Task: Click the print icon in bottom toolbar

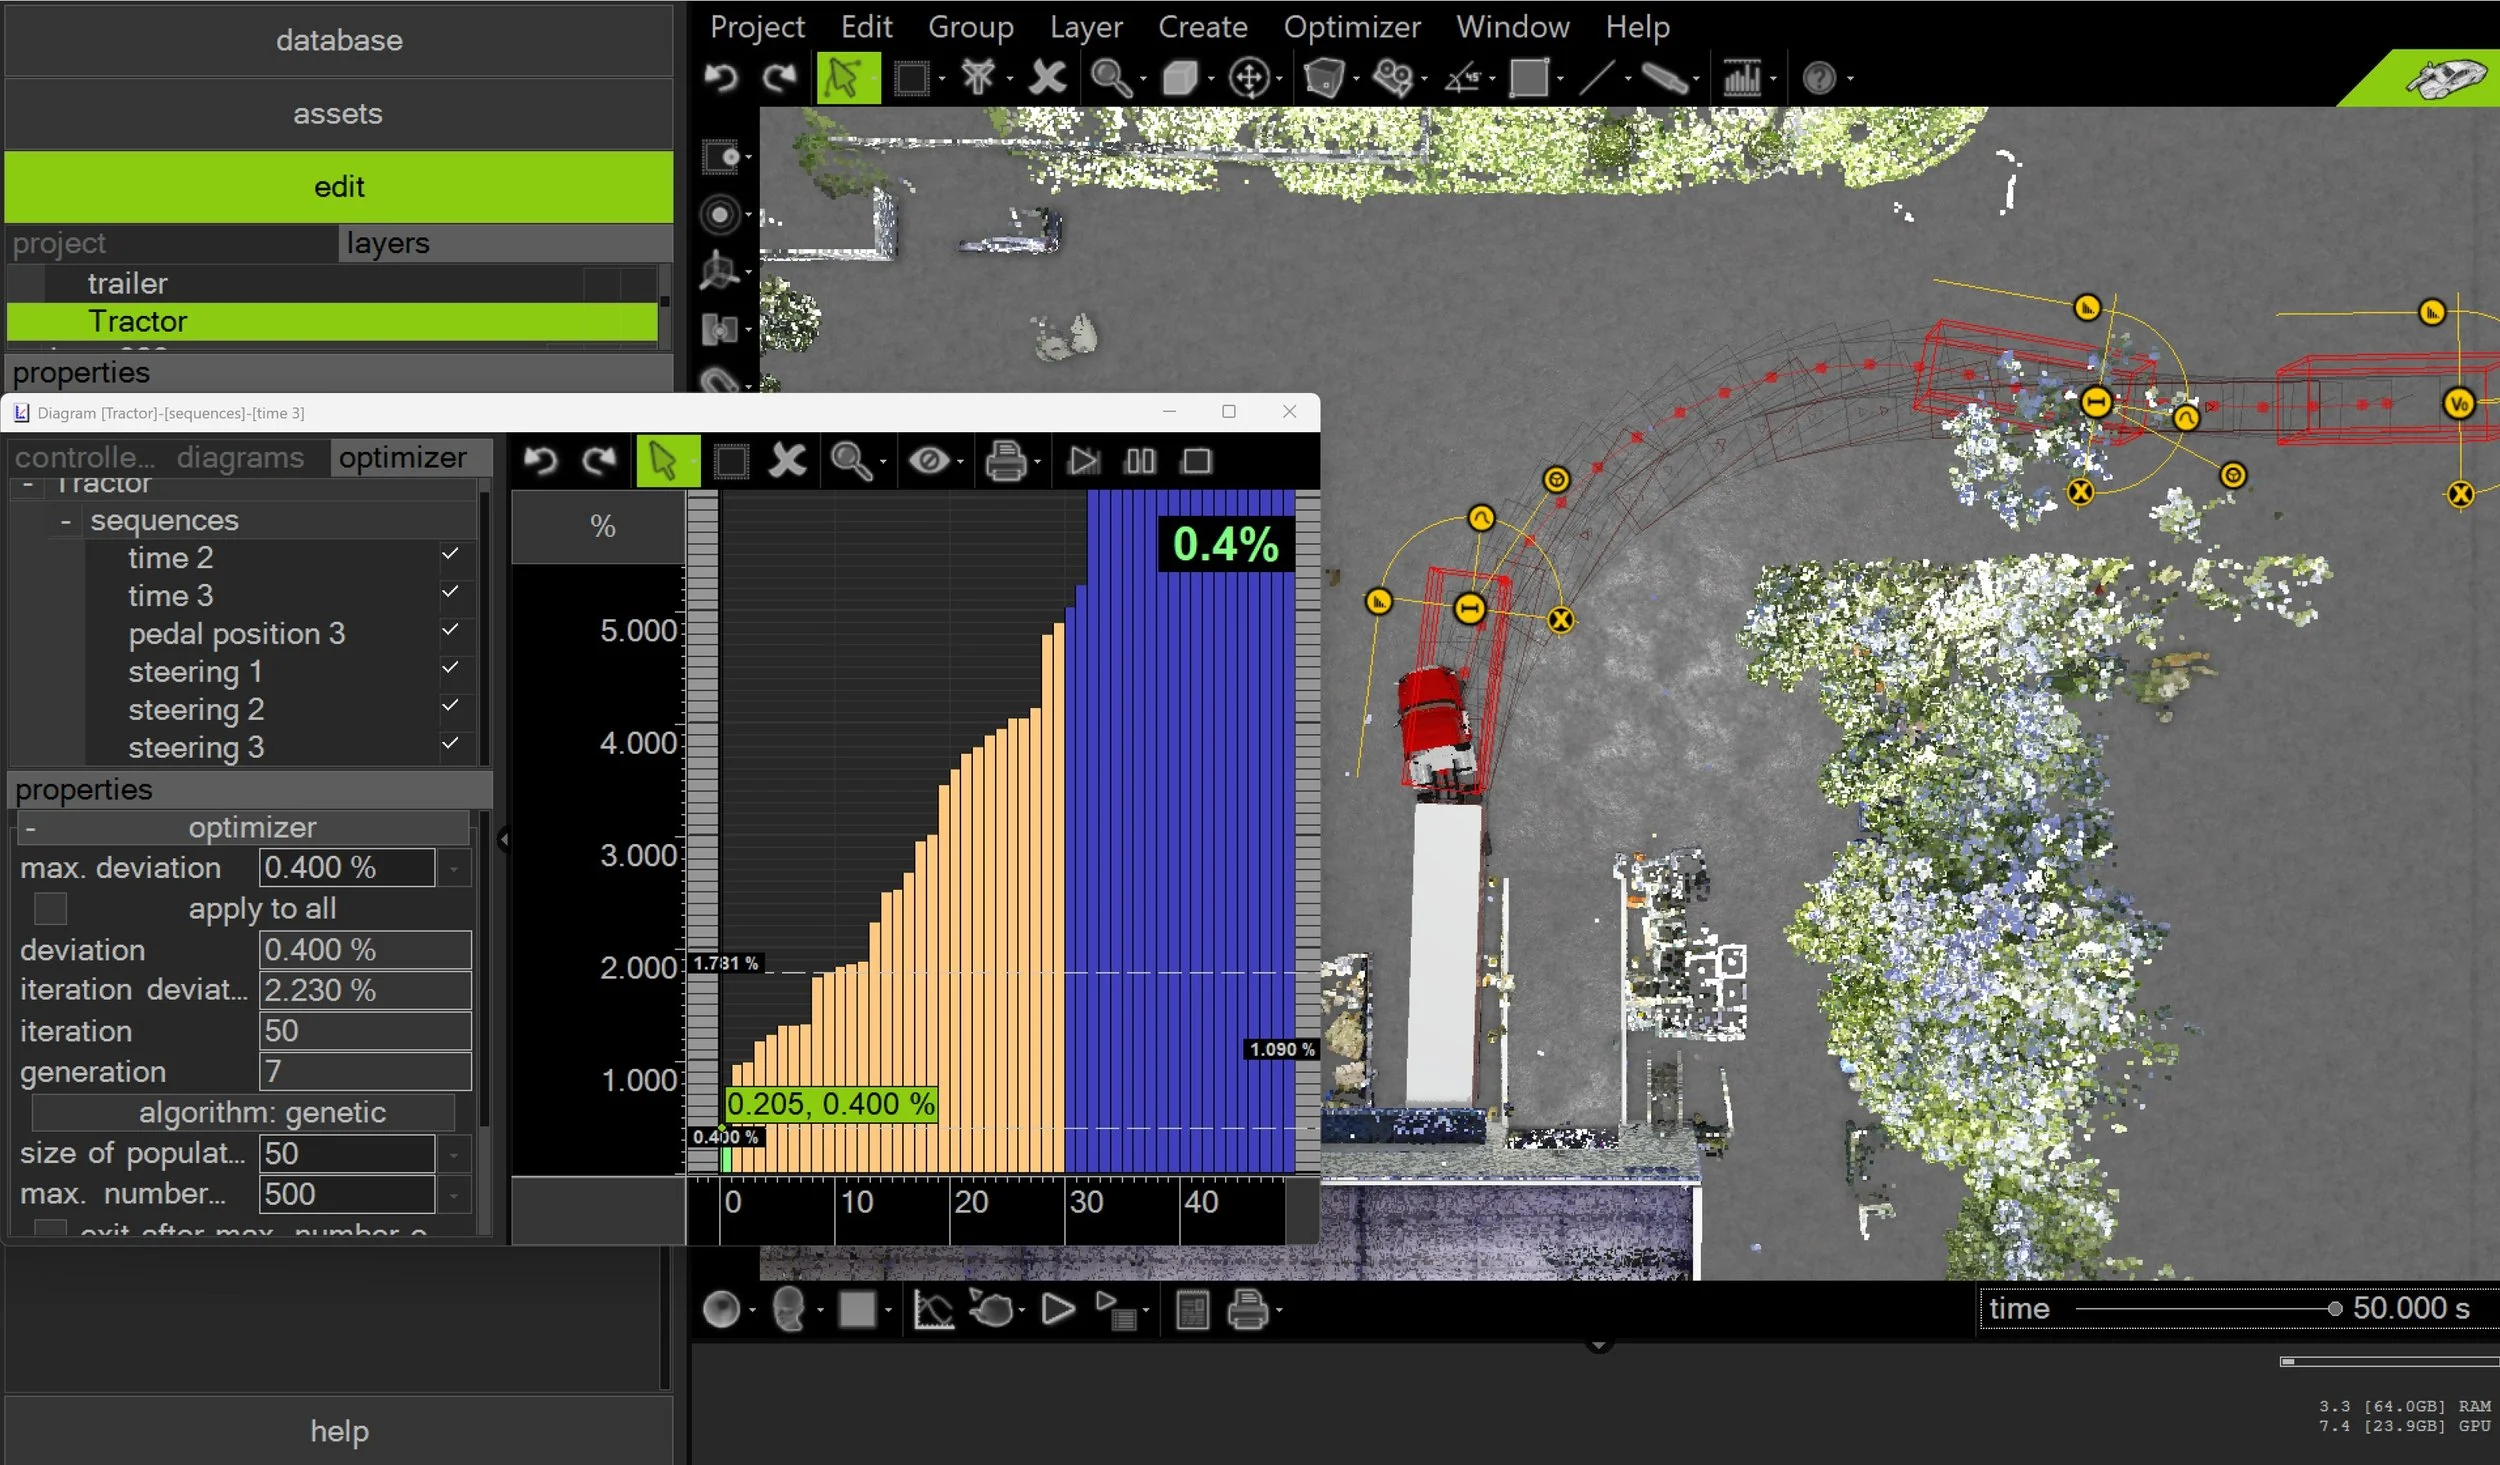Action: click(x=1247, y=1309)
